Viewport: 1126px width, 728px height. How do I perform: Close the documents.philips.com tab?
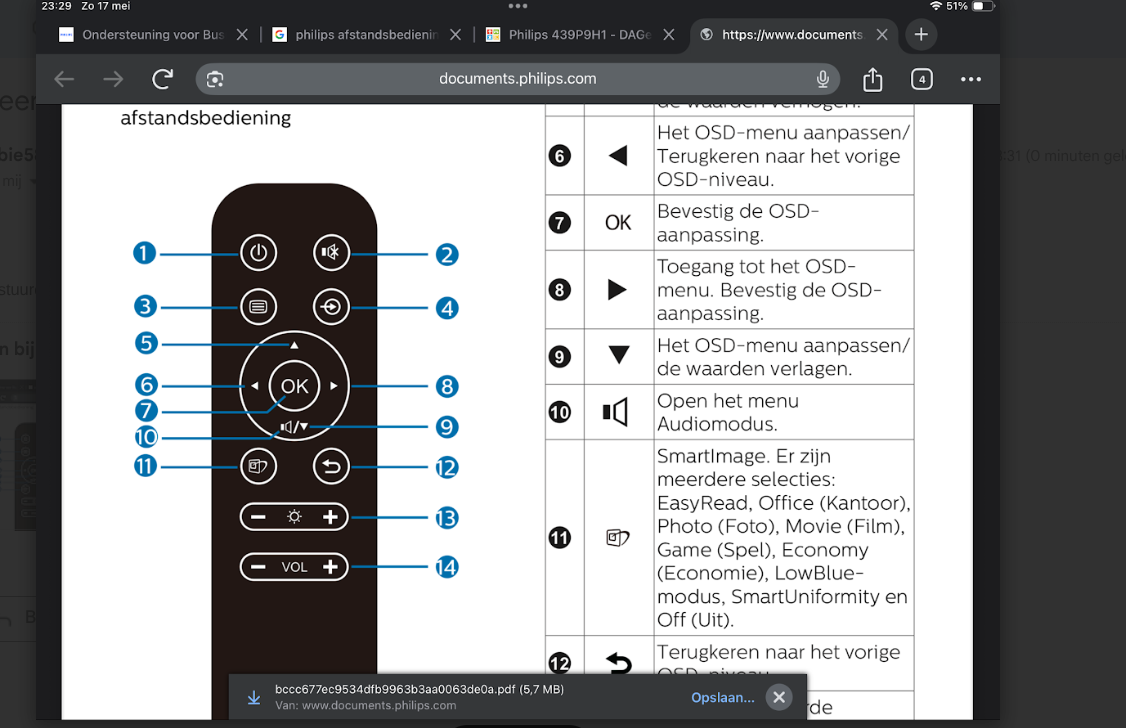click(882, 34)
